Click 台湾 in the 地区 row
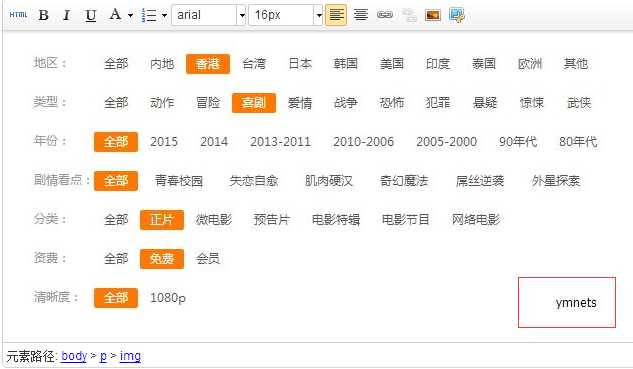 point(254,64)
